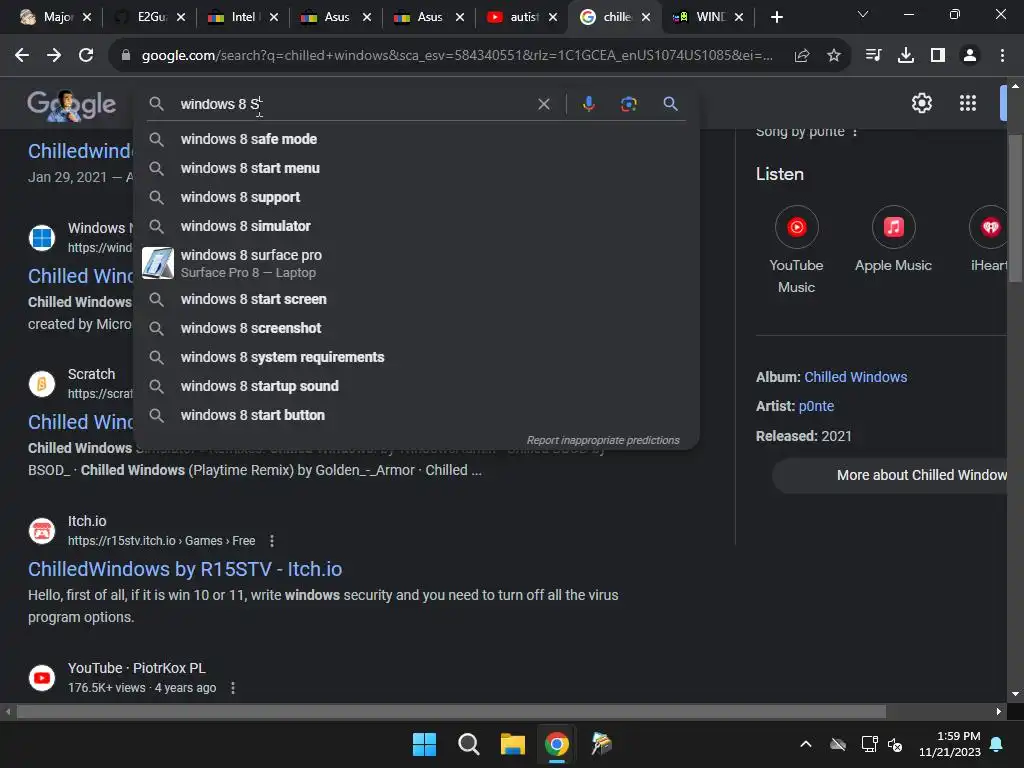Click the muted volume tray icon
Screen dimensions: 1024x768
895,744
